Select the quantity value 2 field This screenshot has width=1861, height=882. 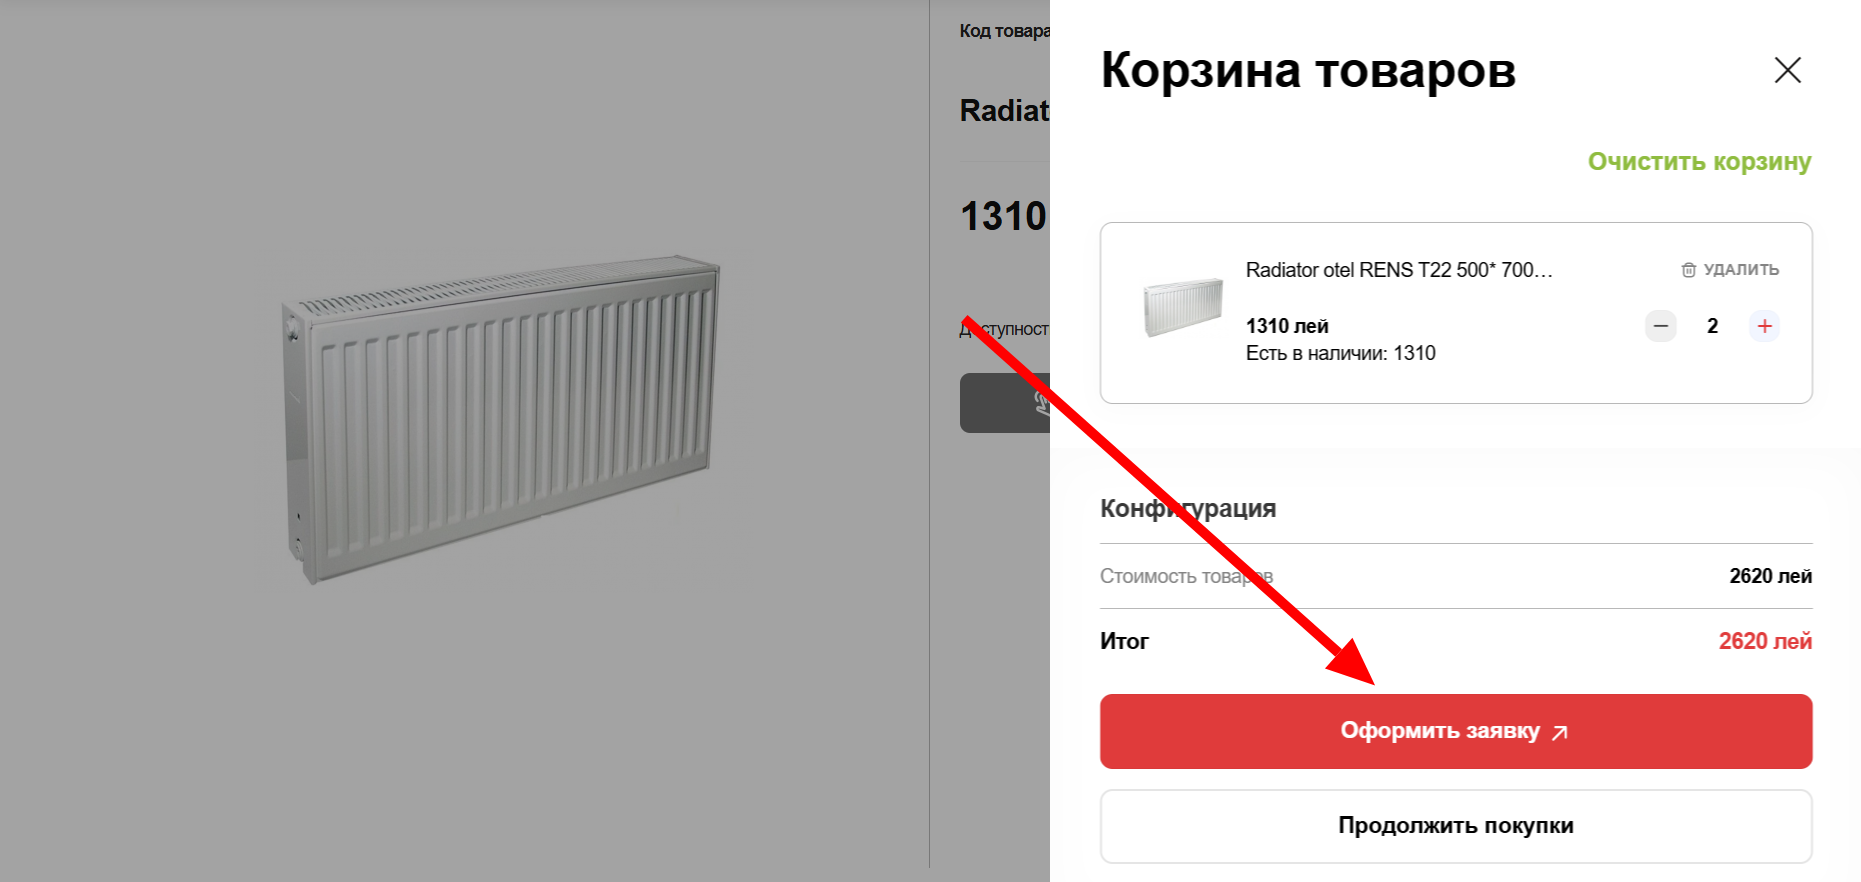[x=1712, y=326]
